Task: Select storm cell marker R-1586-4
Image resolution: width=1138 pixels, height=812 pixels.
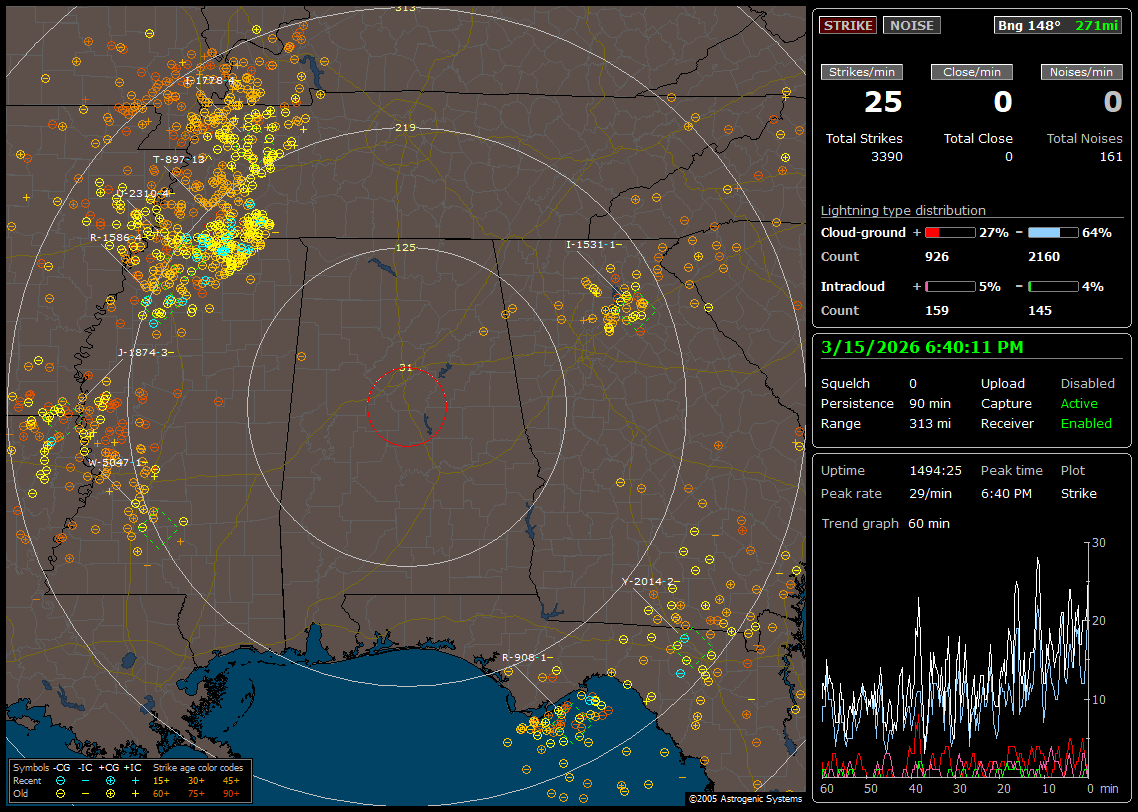Action: 116,238
